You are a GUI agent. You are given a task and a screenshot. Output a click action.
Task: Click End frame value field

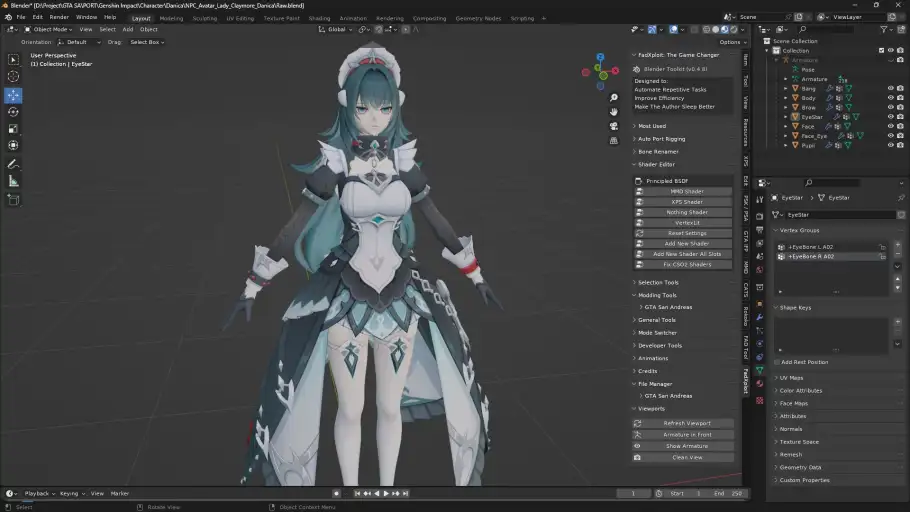[729, 493]
